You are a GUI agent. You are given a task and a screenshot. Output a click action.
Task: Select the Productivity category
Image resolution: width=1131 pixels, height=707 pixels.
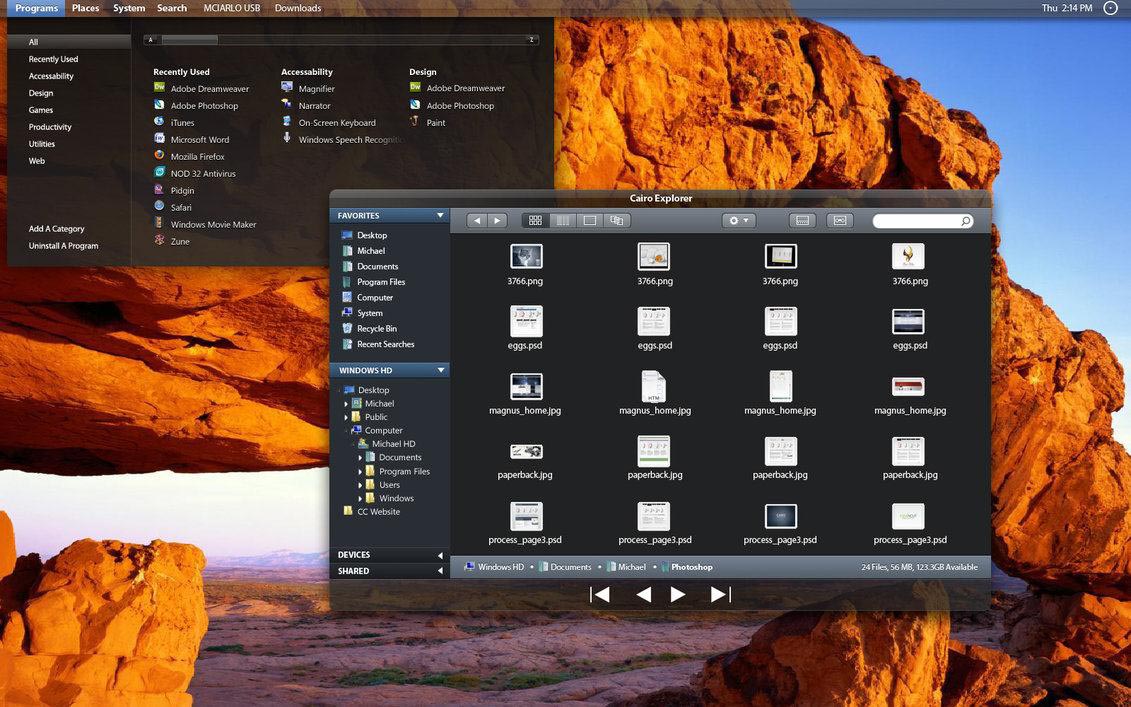click(x=50, y=127)
